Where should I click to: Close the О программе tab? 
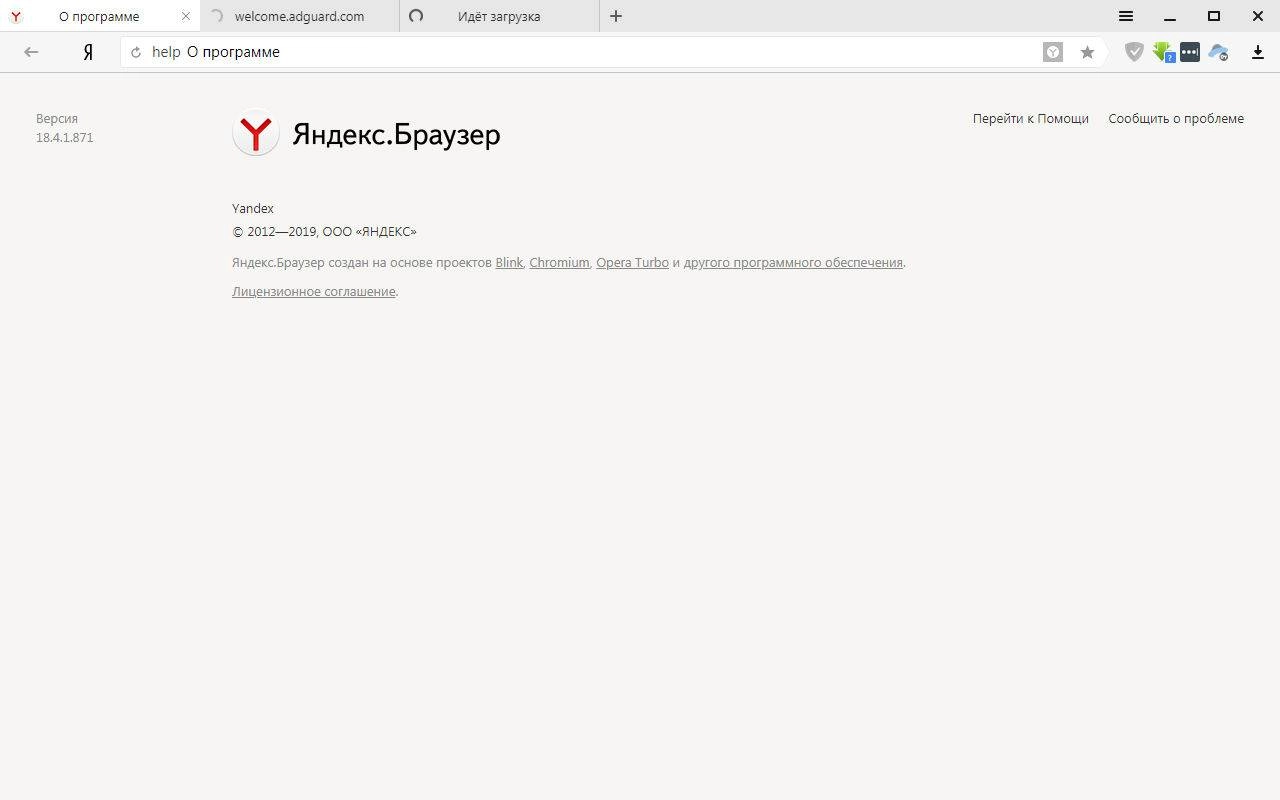[x=186, y=16]
